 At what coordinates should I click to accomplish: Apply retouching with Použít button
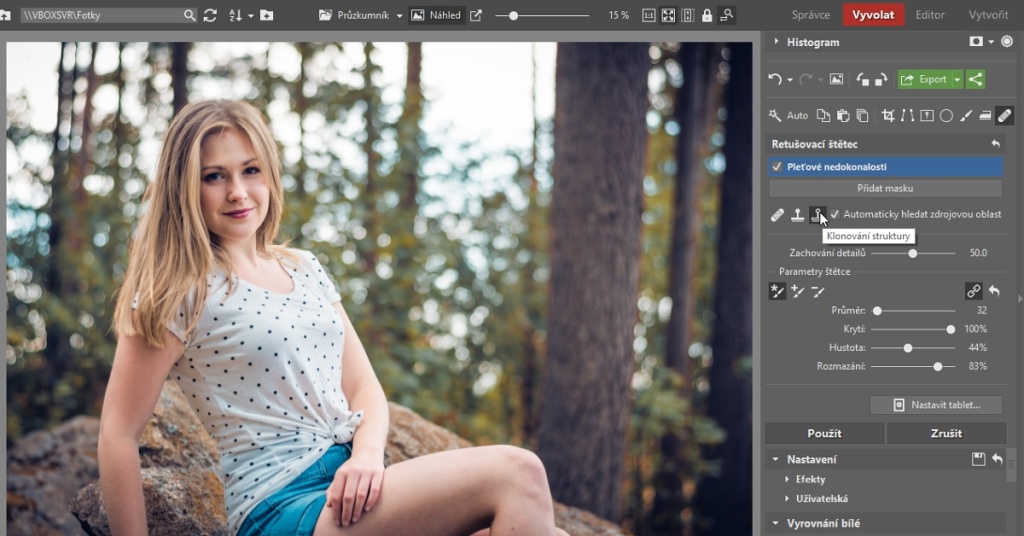pos(824,434)
